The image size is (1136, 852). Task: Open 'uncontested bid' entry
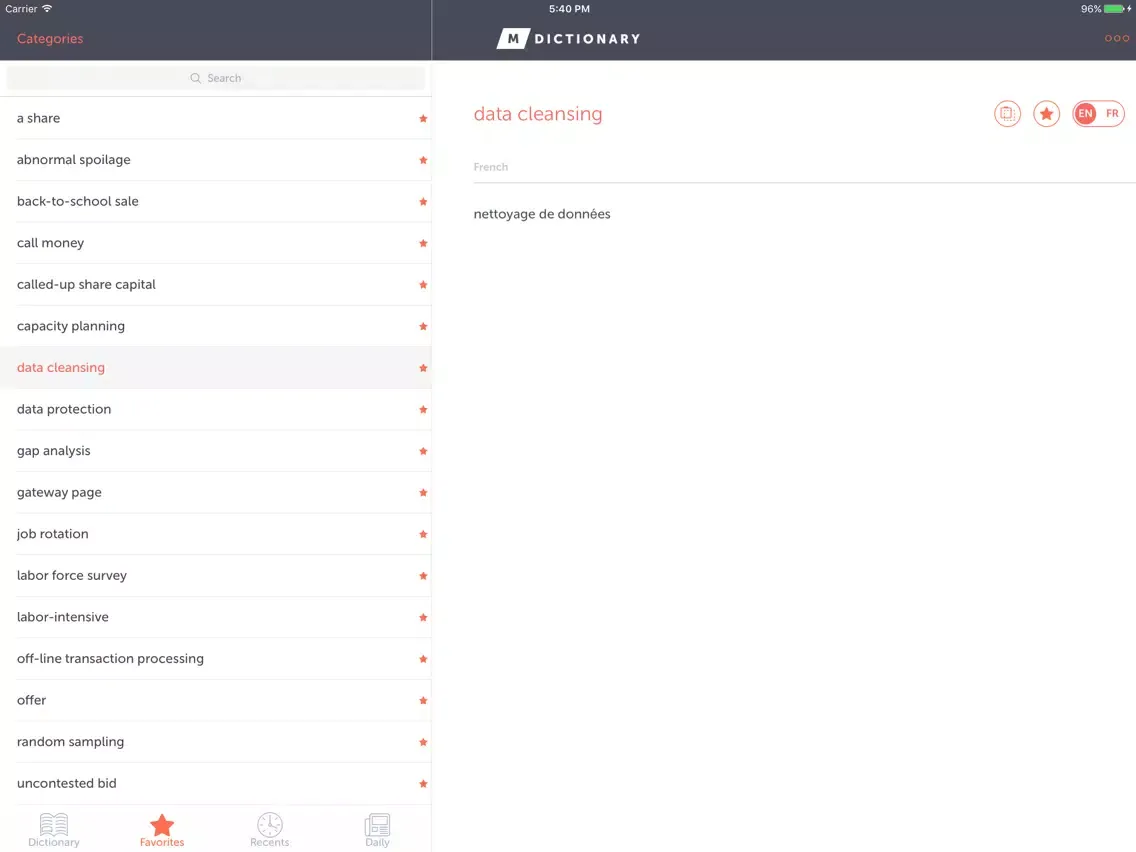[x=216, y=784]
